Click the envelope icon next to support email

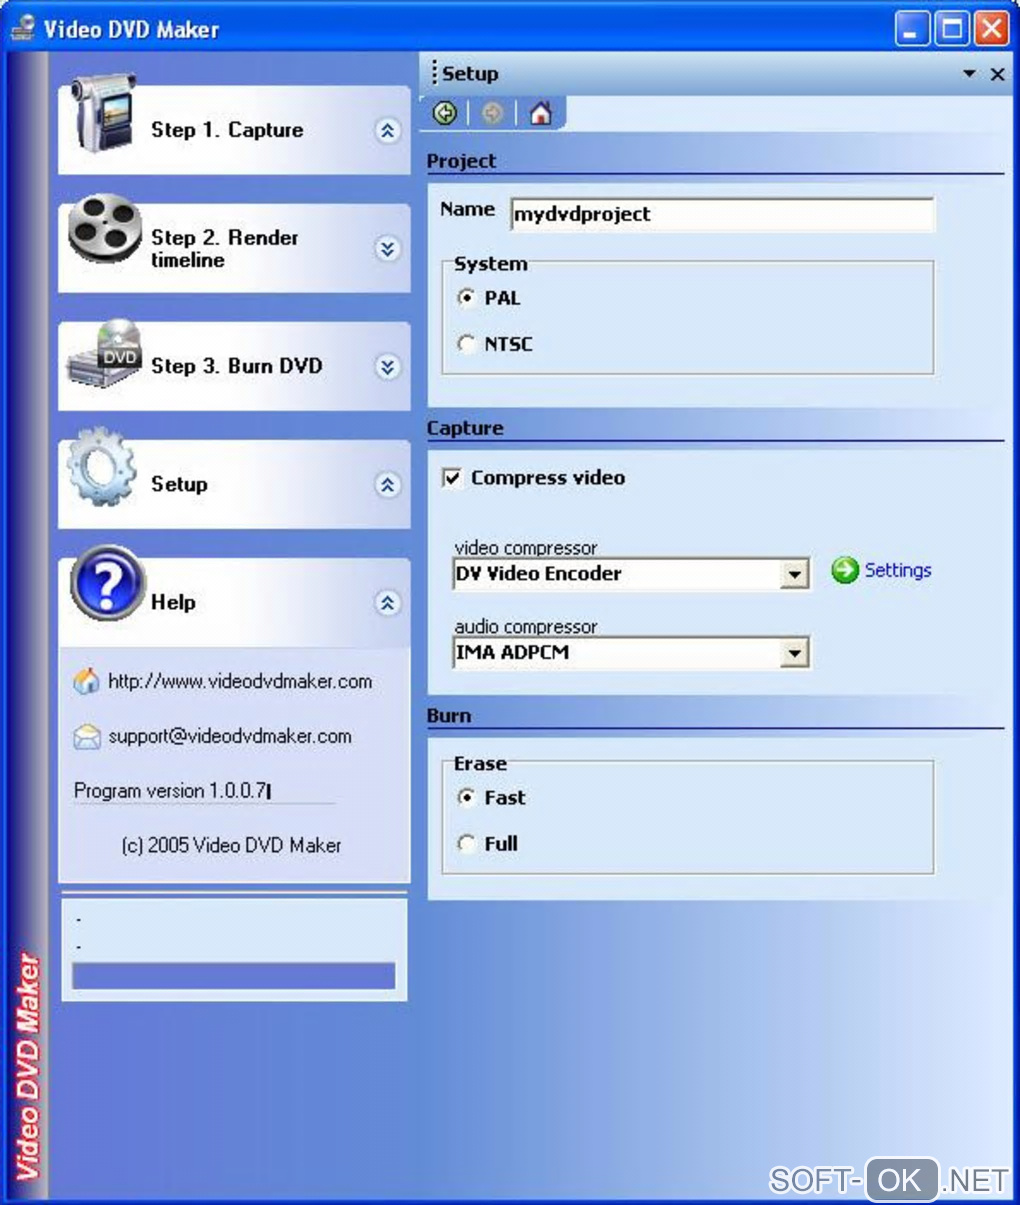pos(87,737)
